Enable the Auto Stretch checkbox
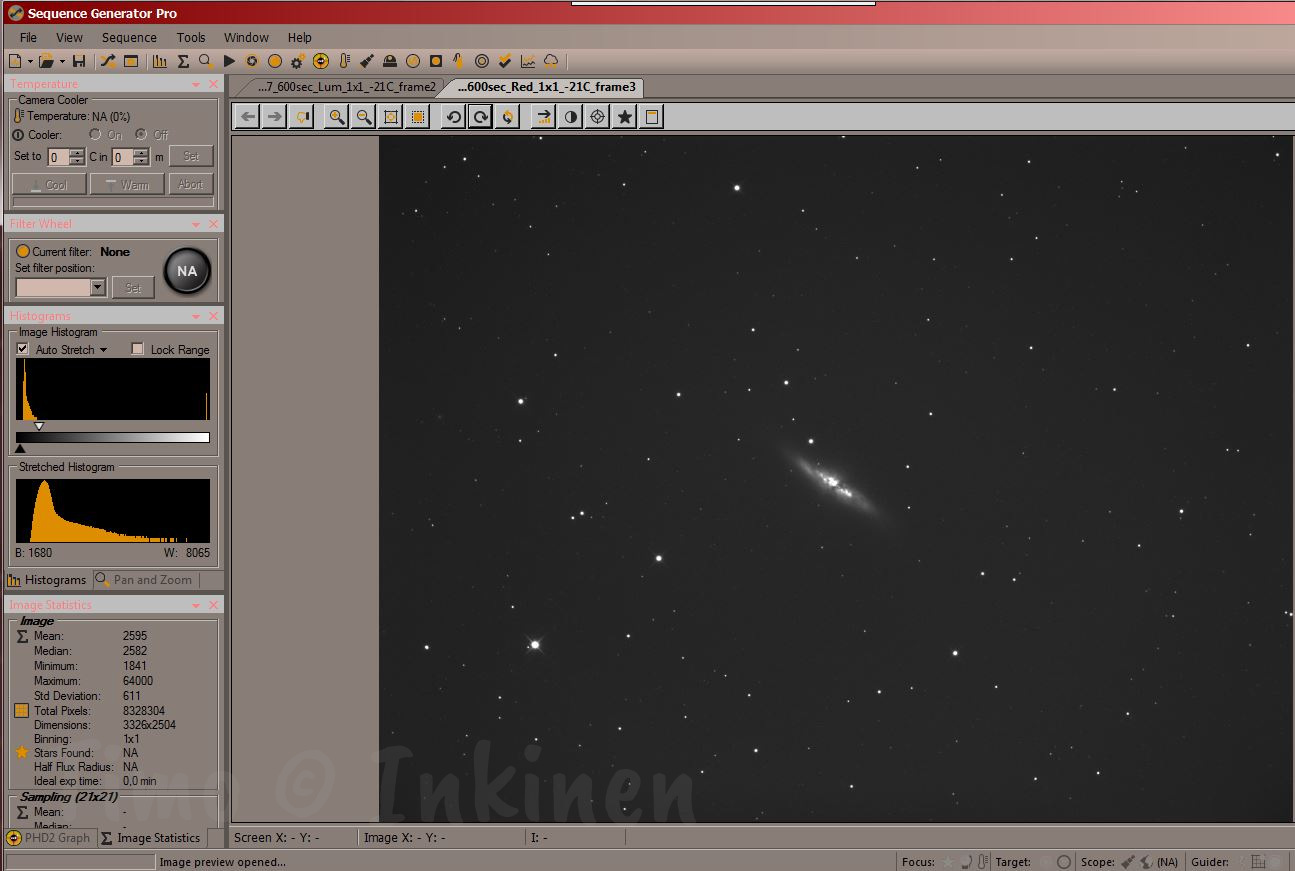 (23, 349)
